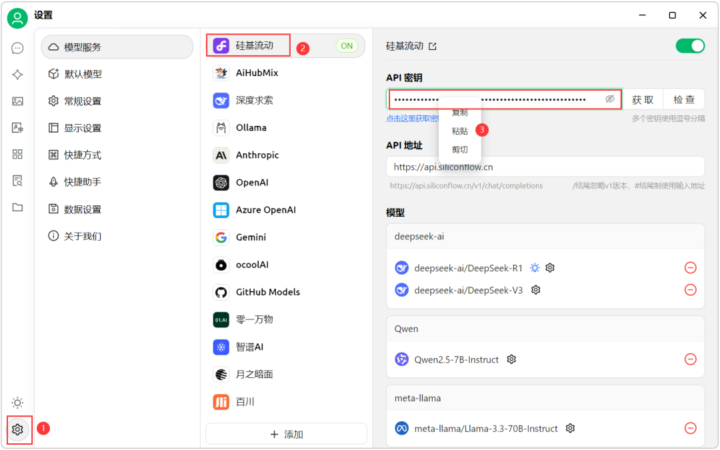Screen dimensions: 720x450
Task: Choose 剪切 from the context menu
Action: tap(460, 149)
